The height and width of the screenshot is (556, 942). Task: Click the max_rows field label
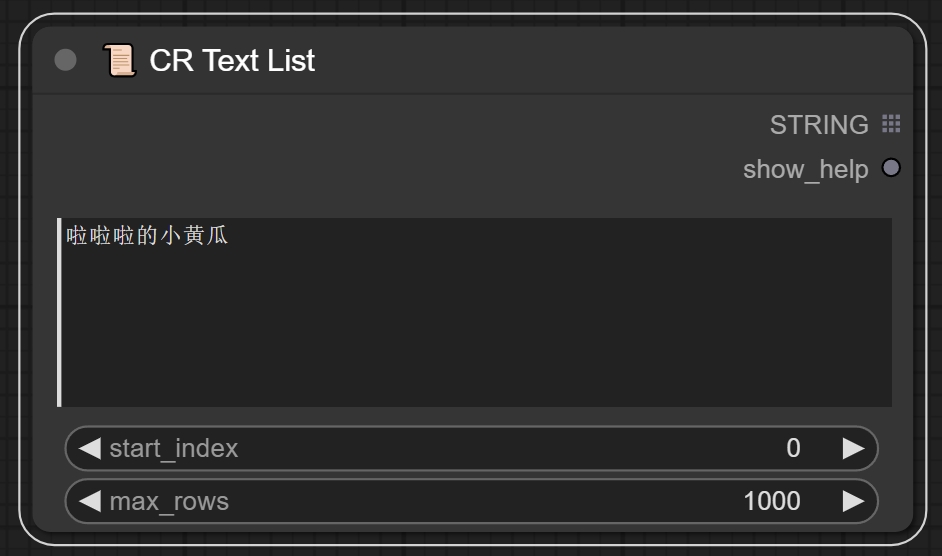pyautogui.click(x=169, y=501)
